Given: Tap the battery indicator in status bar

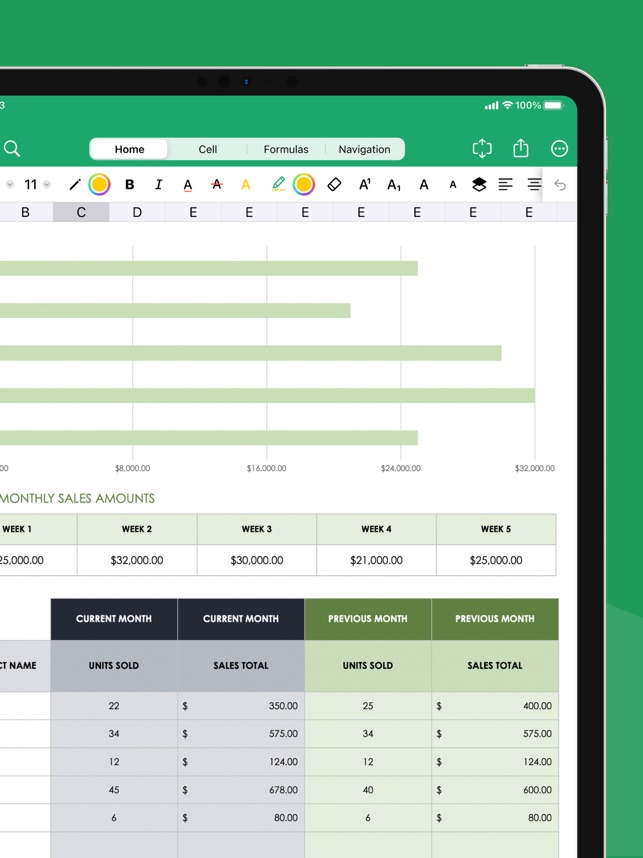Looking at the screenshot, I should [553, 105].
